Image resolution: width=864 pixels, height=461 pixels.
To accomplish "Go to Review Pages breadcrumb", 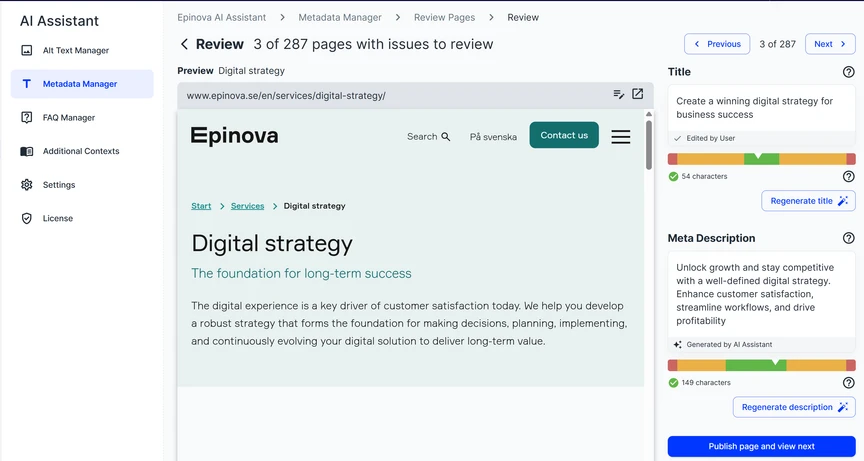I will 445,18.
